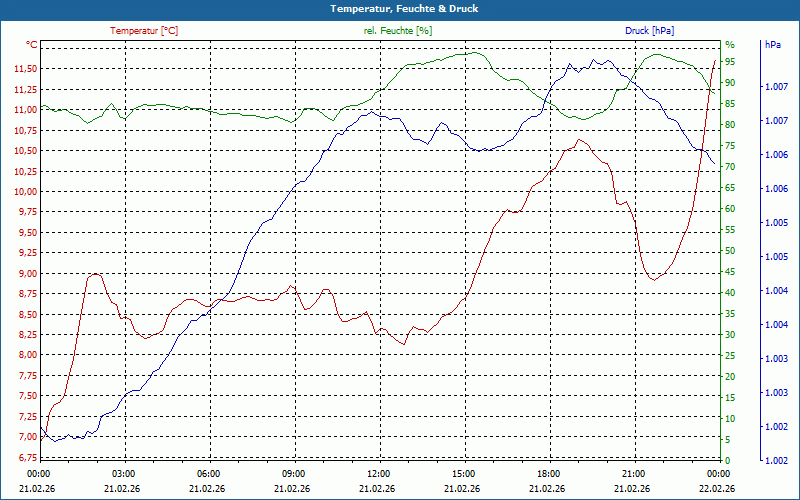800x500 pixels.
Task: Click the 50 humidity axis value
Action: [731, 251]
